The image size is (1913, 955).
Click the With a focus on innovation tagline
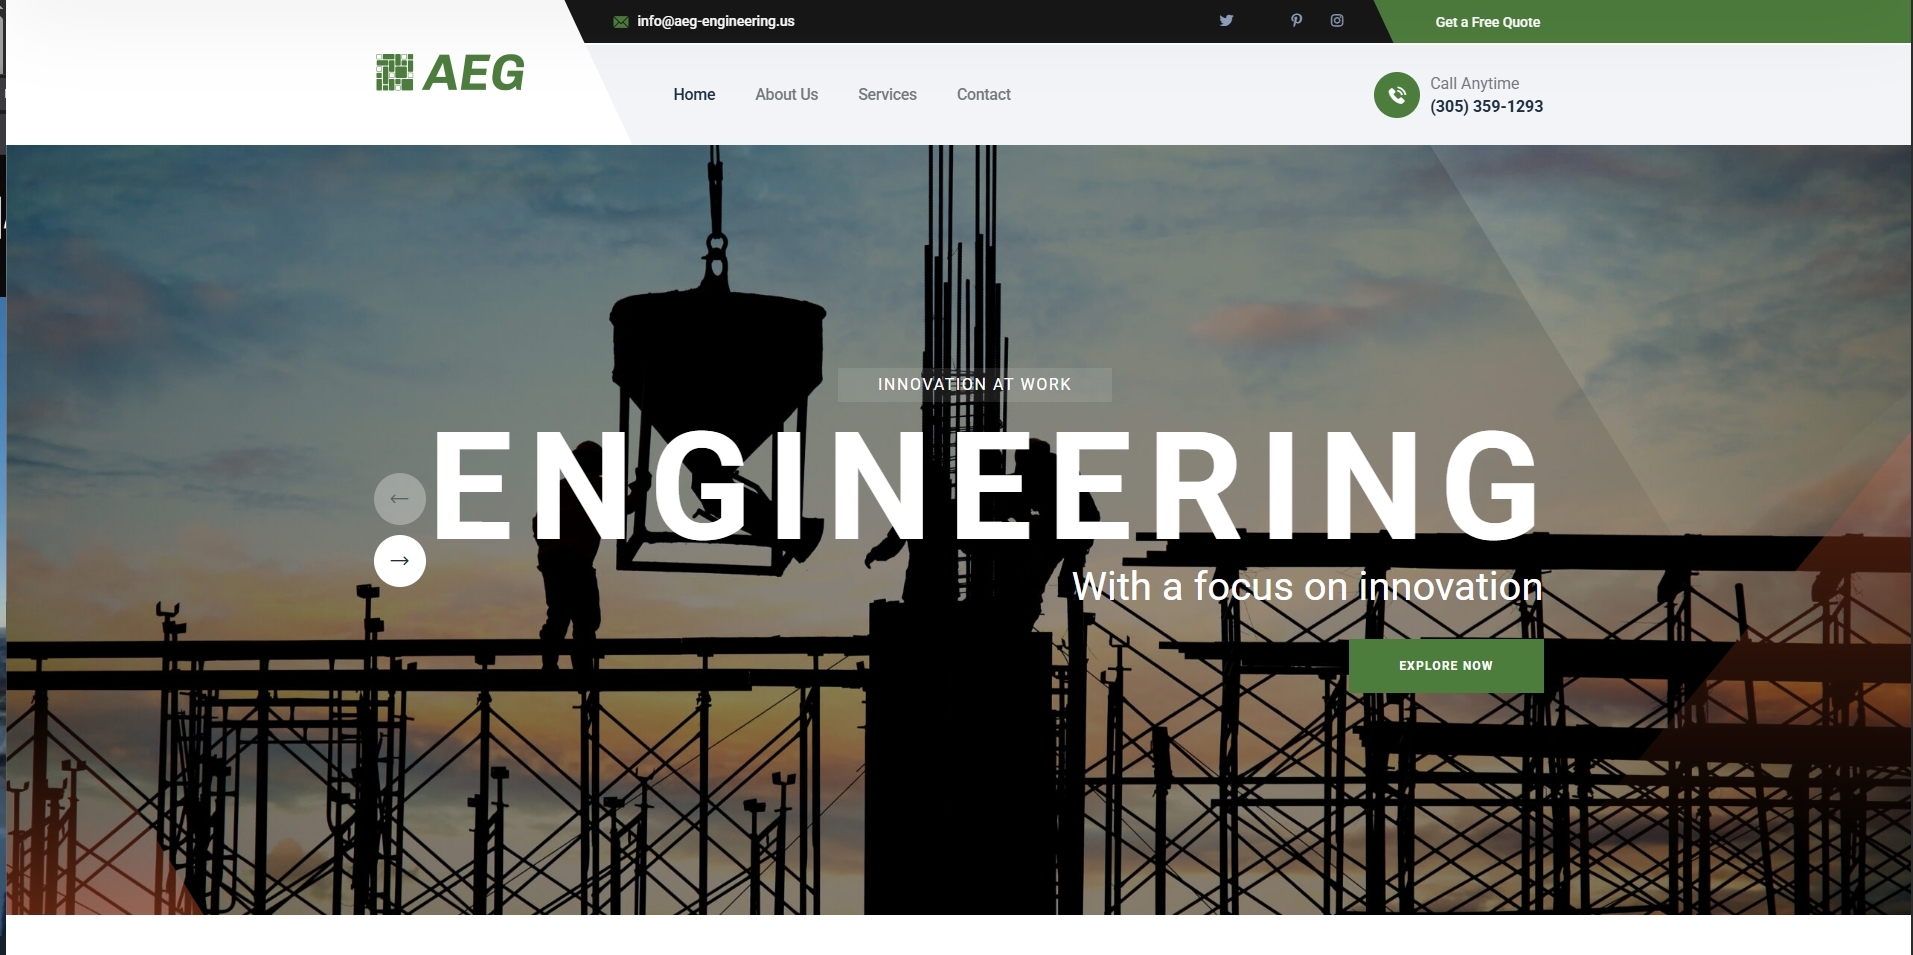coord(1306,587)
